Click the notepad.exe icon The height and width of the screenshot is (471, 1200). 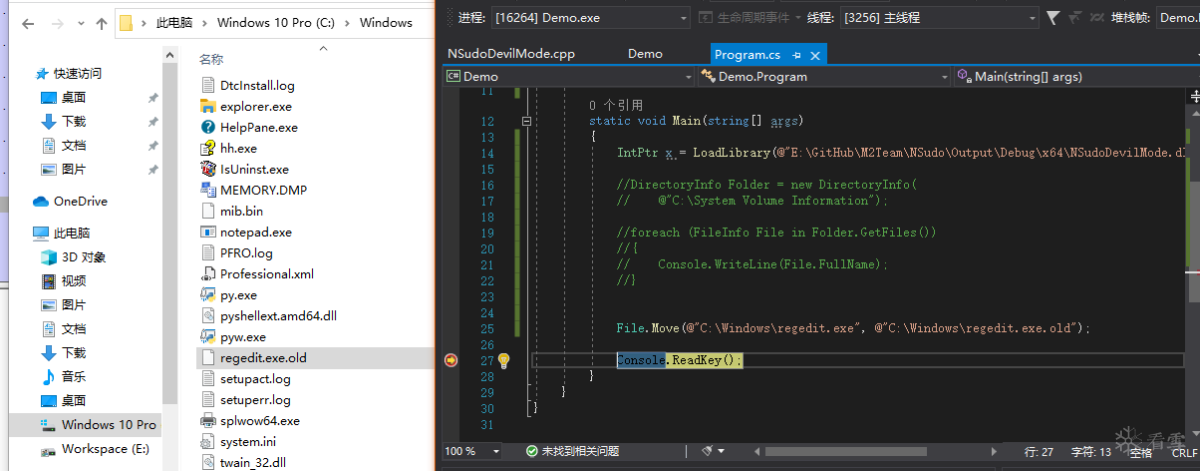[208, 232]
